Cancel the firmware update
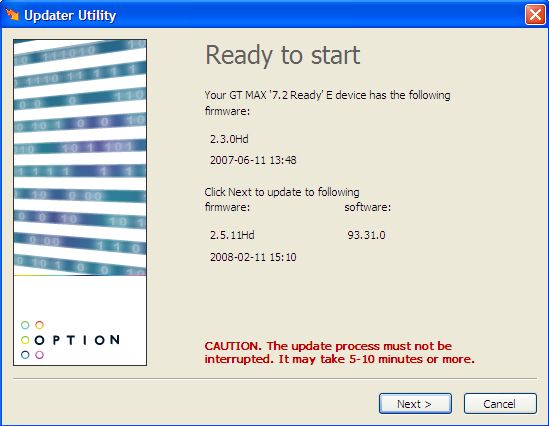Image resolution: width=549 pixels, height=426 pixels. [500, 404]
